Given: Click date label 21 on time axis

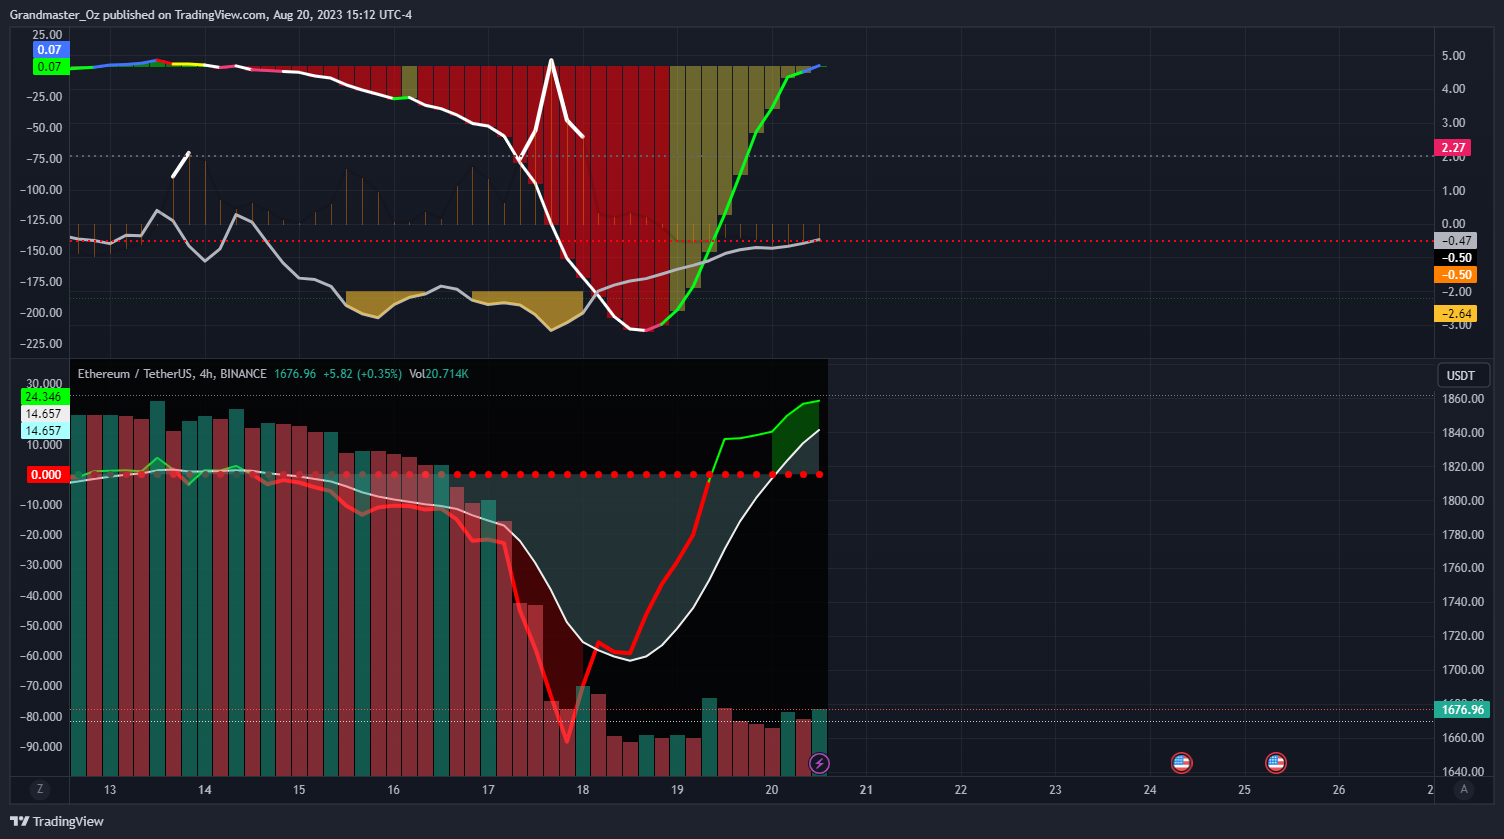Looking at the screenshot, I should 866,790.
